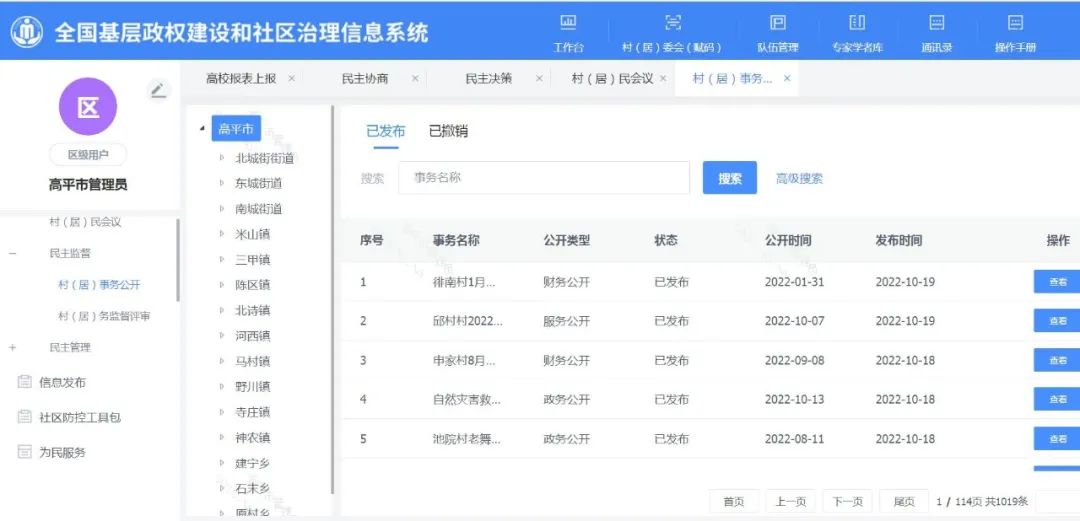Click the 事务名称 search input field
This screenshot has height=521, width=1080.
coord(544,178)
